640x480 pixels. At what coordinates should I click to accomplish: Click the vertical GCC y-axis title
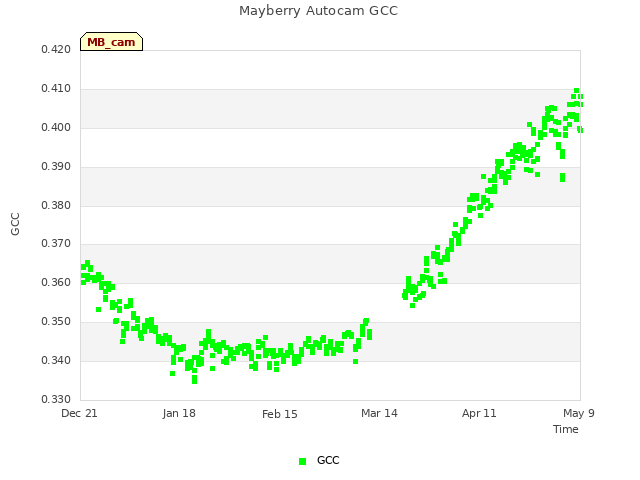[15, 224]
